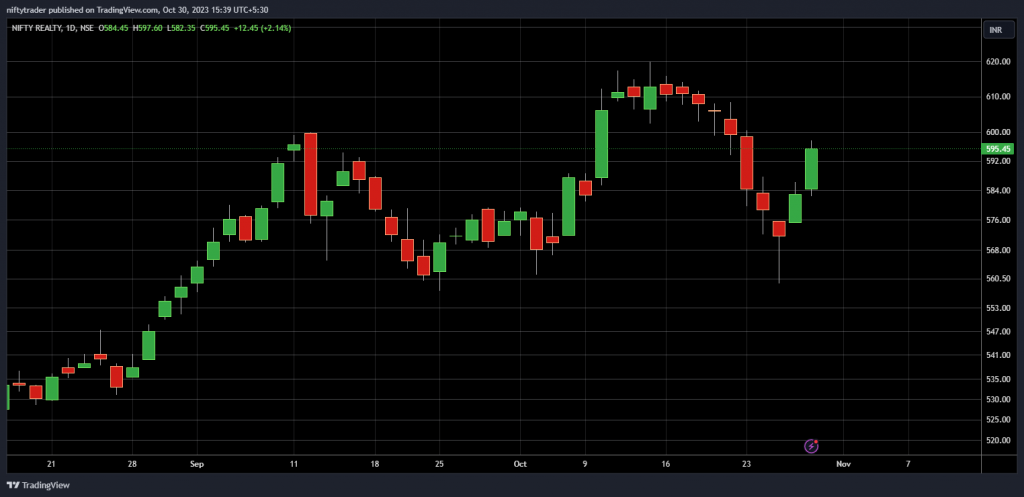
Task: Click the 11 date axis label
Action: (294, 464)
